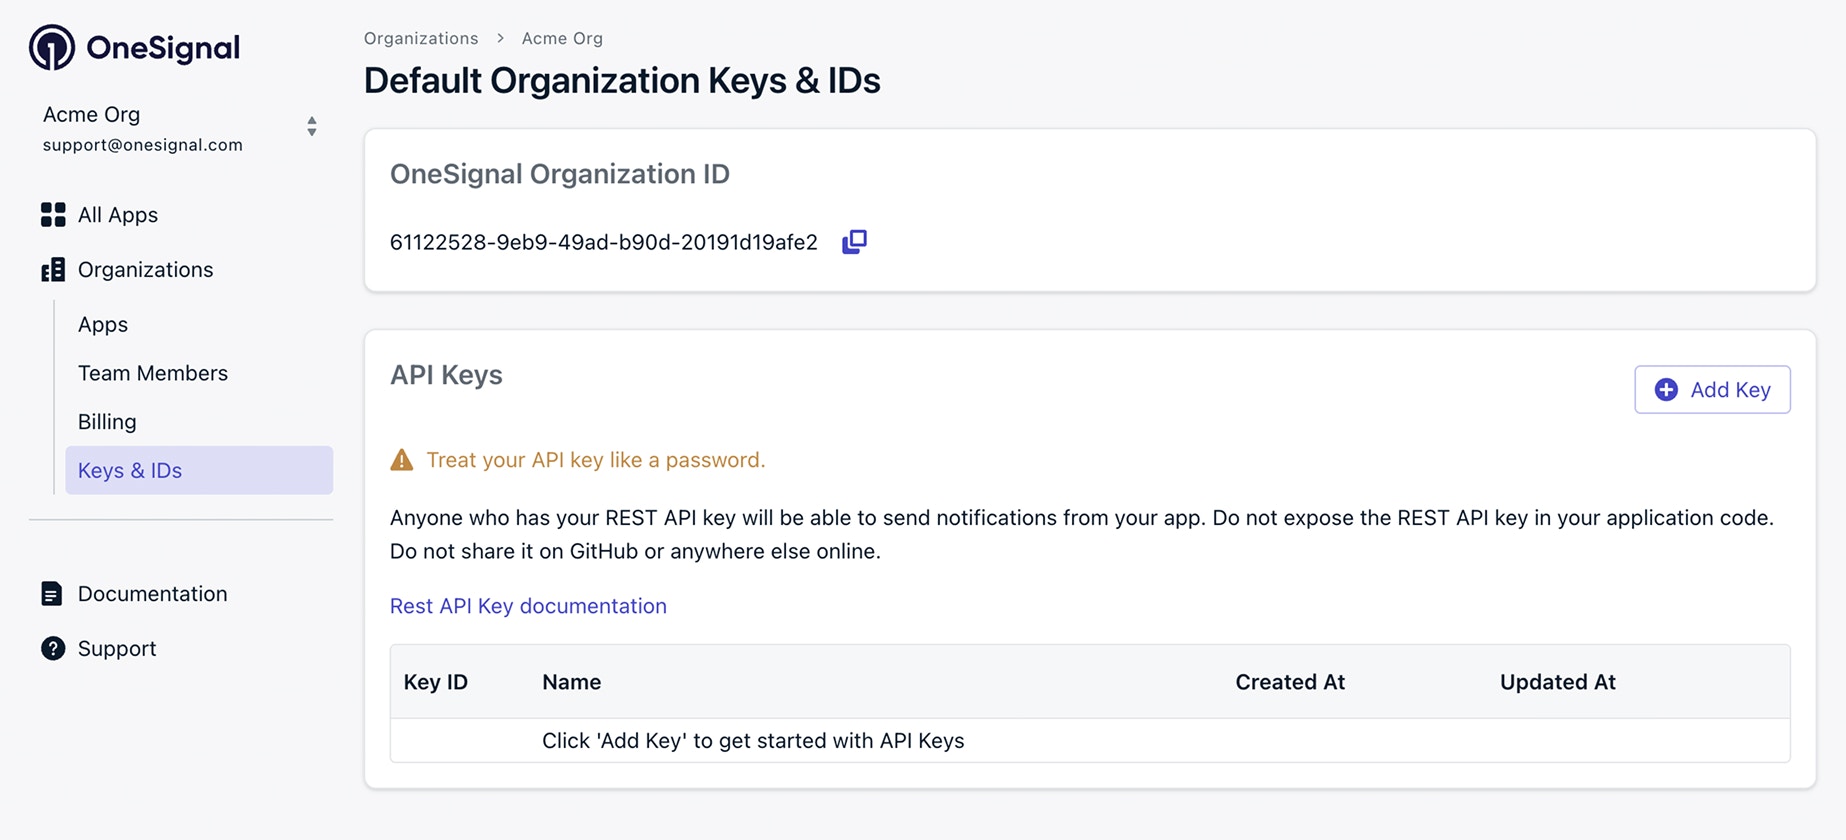Viewport: 1846px width, 840px height.
Task: Open the Acme Org switcher arrows
Action: pos(312,126)
